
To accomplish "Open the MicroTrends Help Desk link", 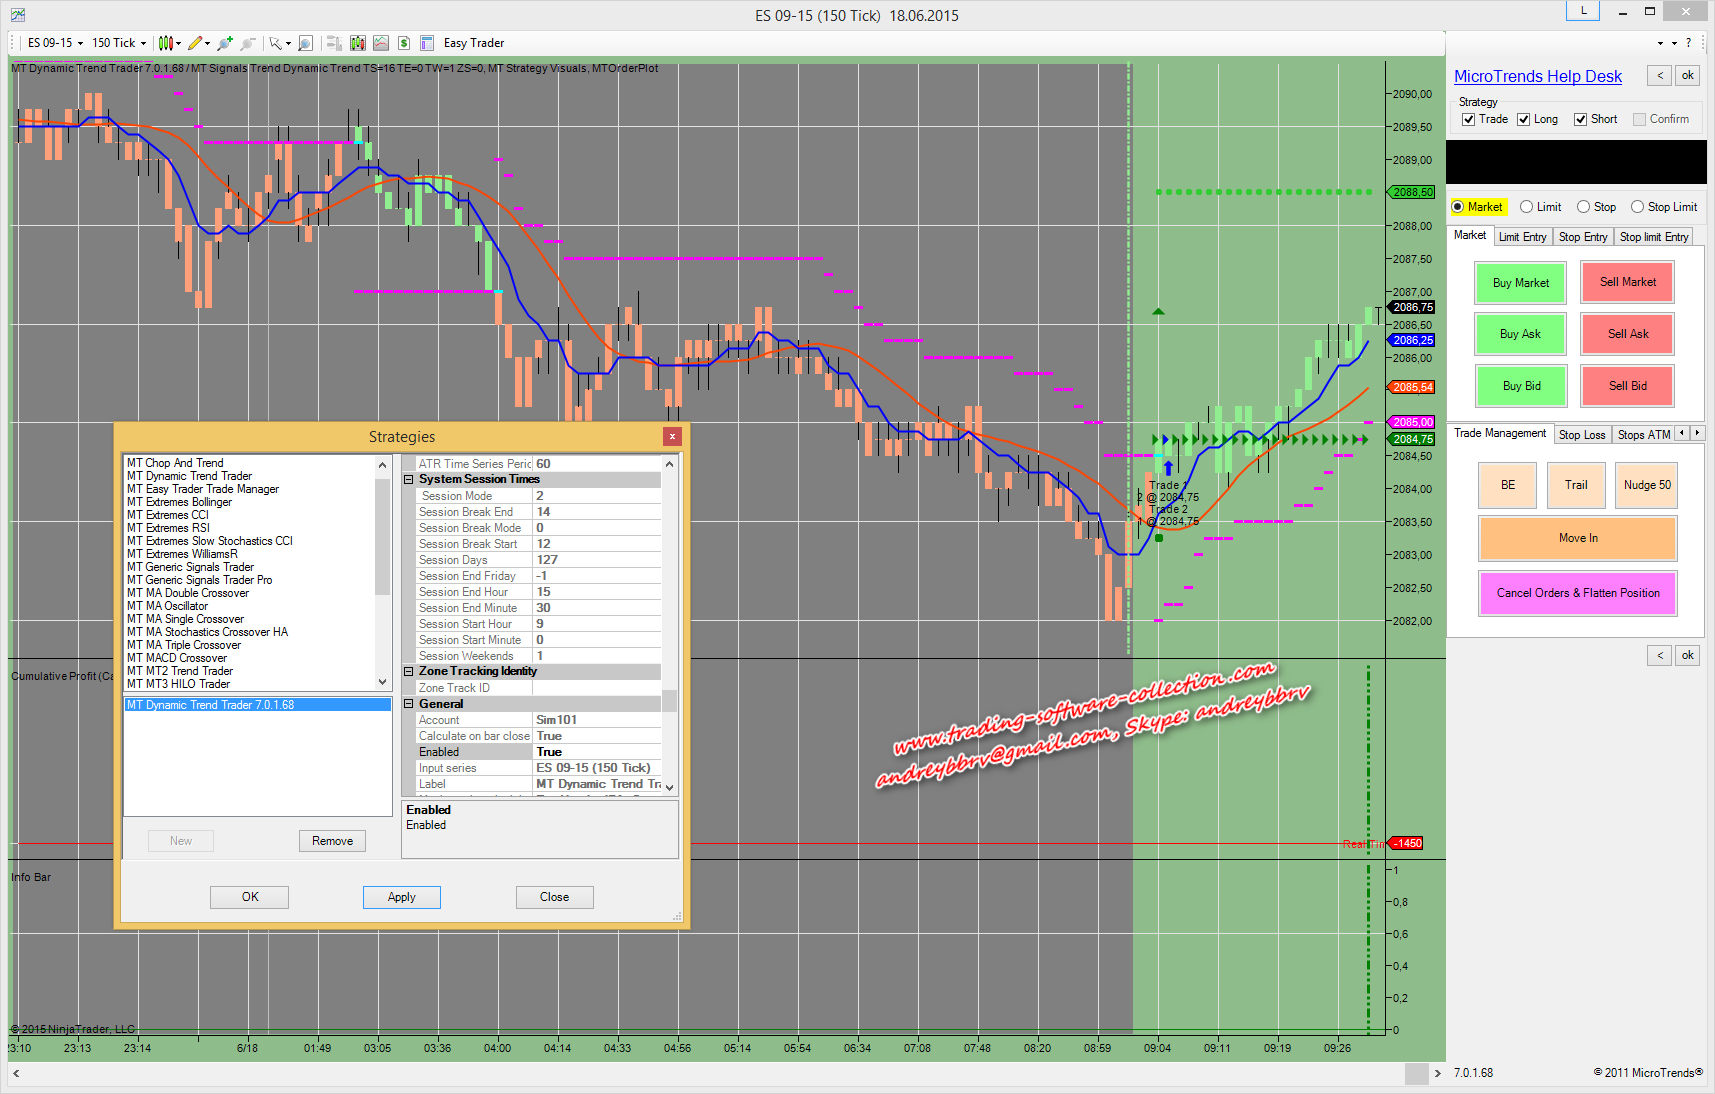I will [x=1537, y=76].
